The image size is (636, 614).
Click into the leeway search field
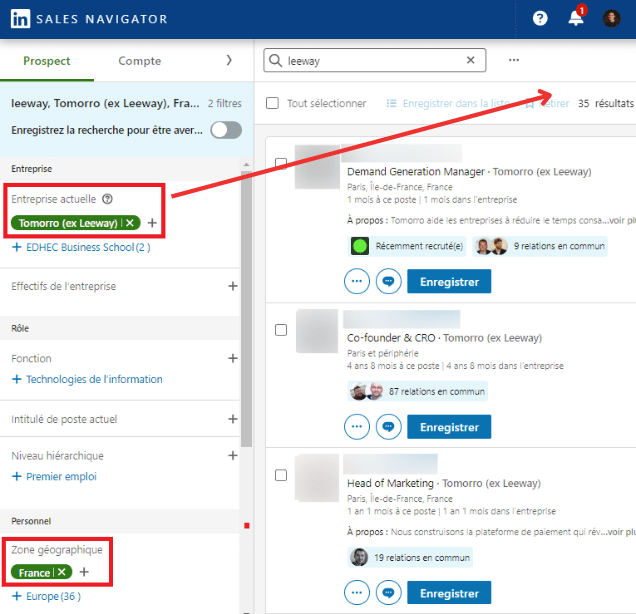(x=375, y=60)
